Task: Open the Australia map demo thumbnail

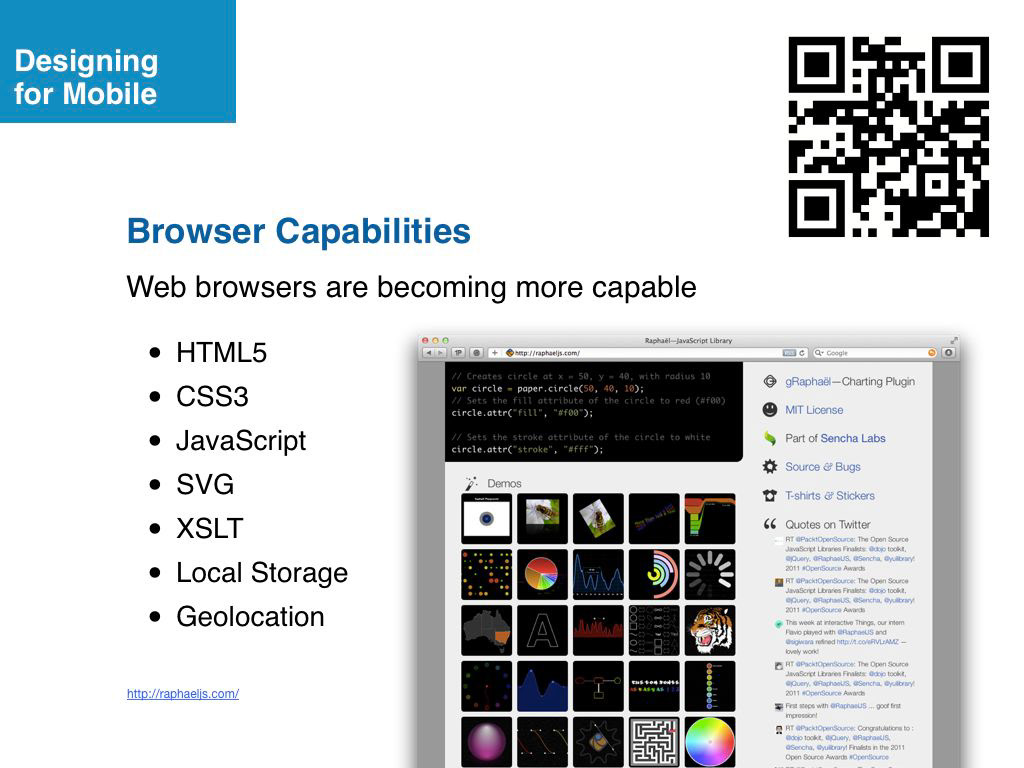Action: pyautogui.click(x=487, y=630)
